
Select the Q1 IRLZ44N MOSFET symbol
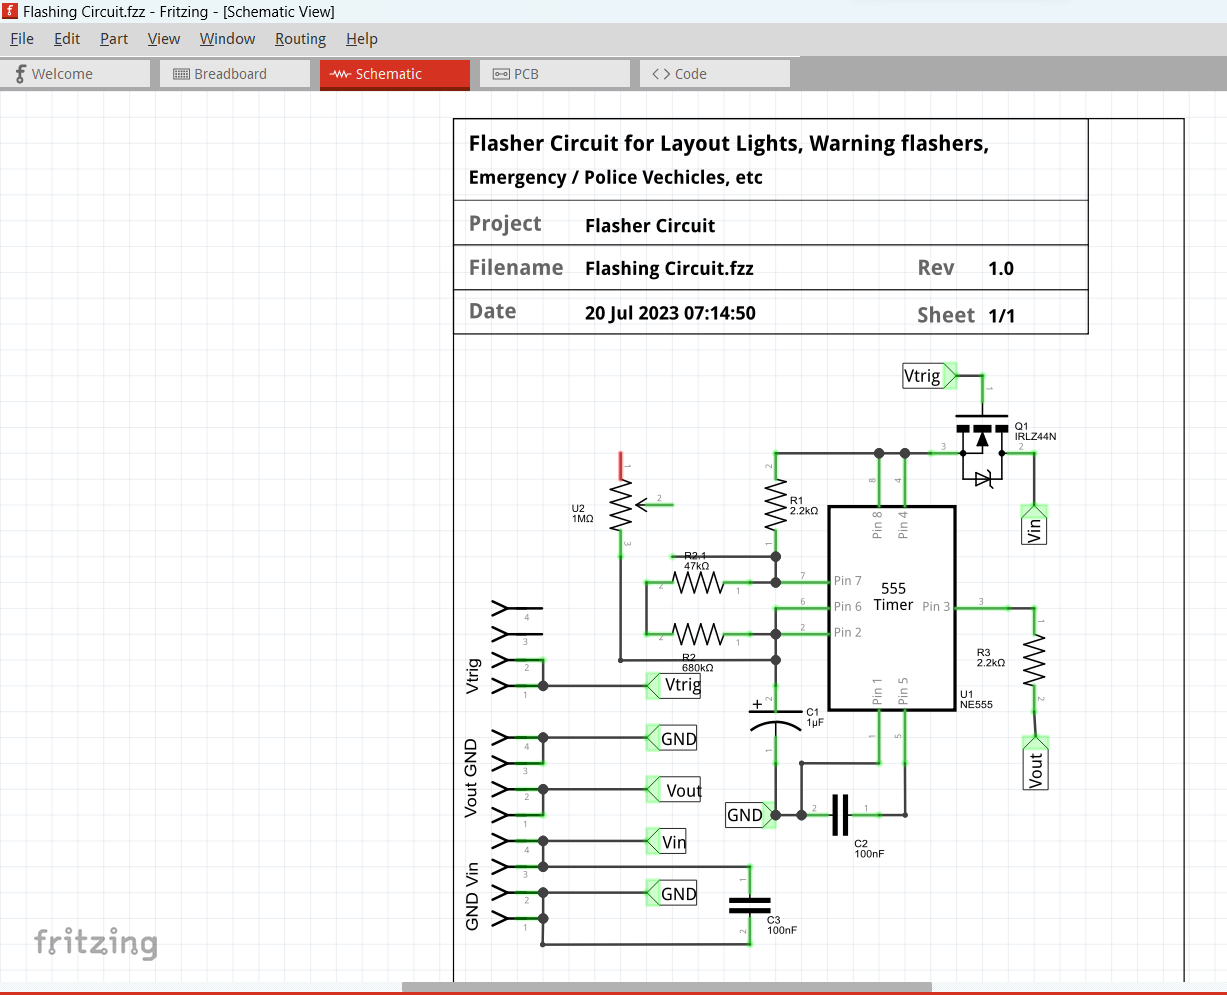tap(982, 440)
